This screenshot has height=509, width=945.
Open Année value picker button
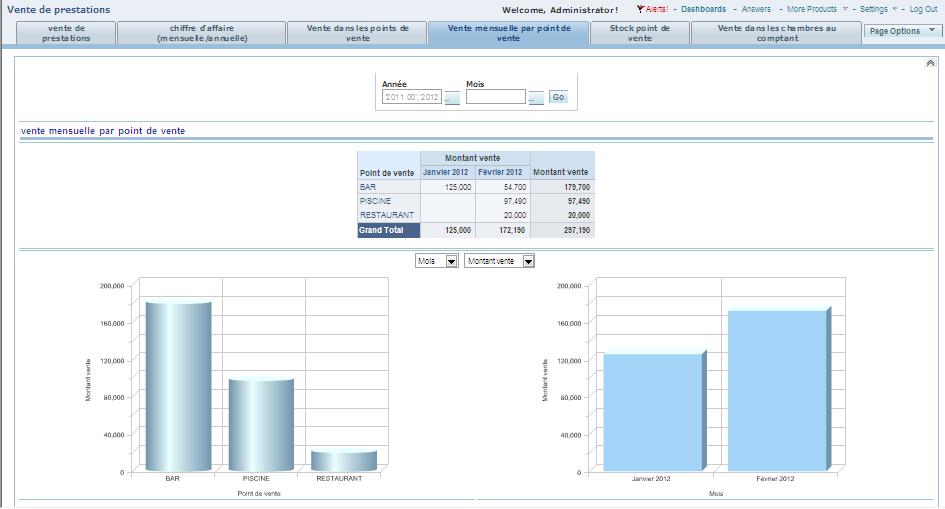[x=452, y=98]
